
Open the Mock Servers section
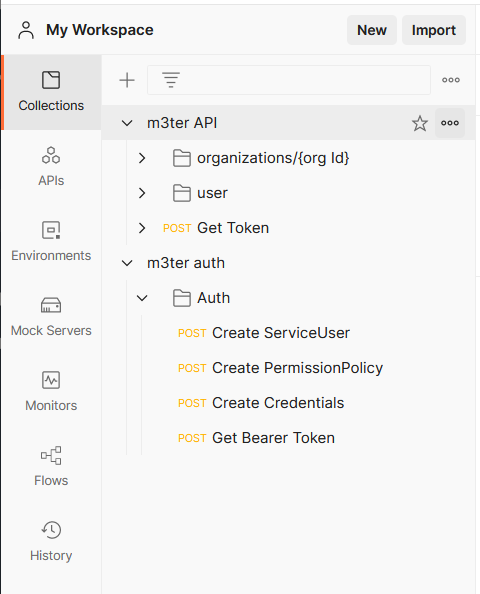tap(51, 317)
